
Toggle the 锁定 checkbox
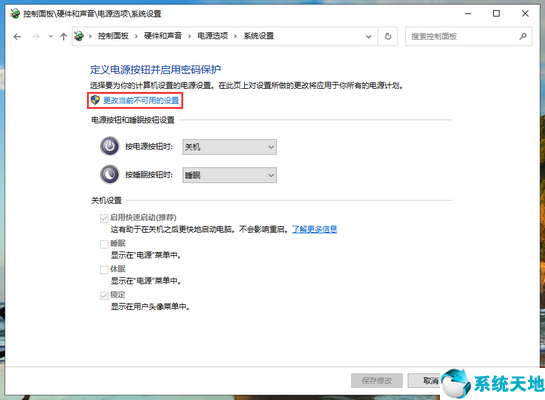[x=104, y=296]
